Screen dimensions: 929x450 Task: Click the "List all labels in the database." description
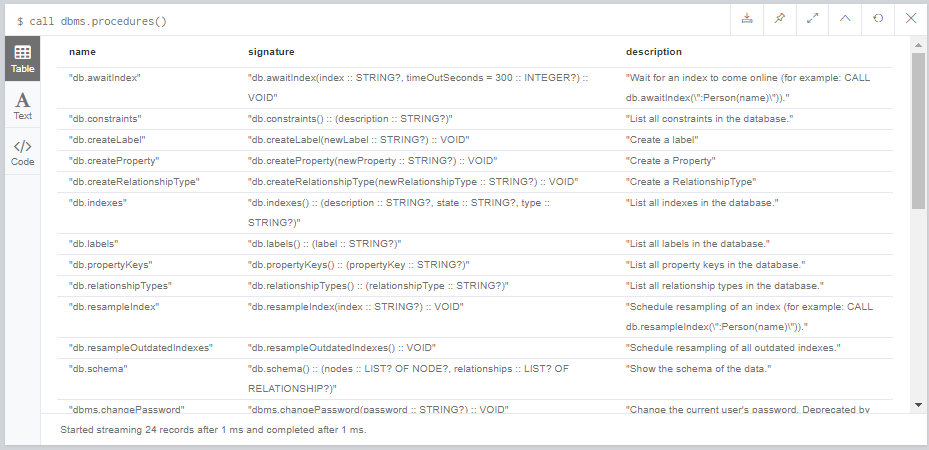click(x=697, y=243)
